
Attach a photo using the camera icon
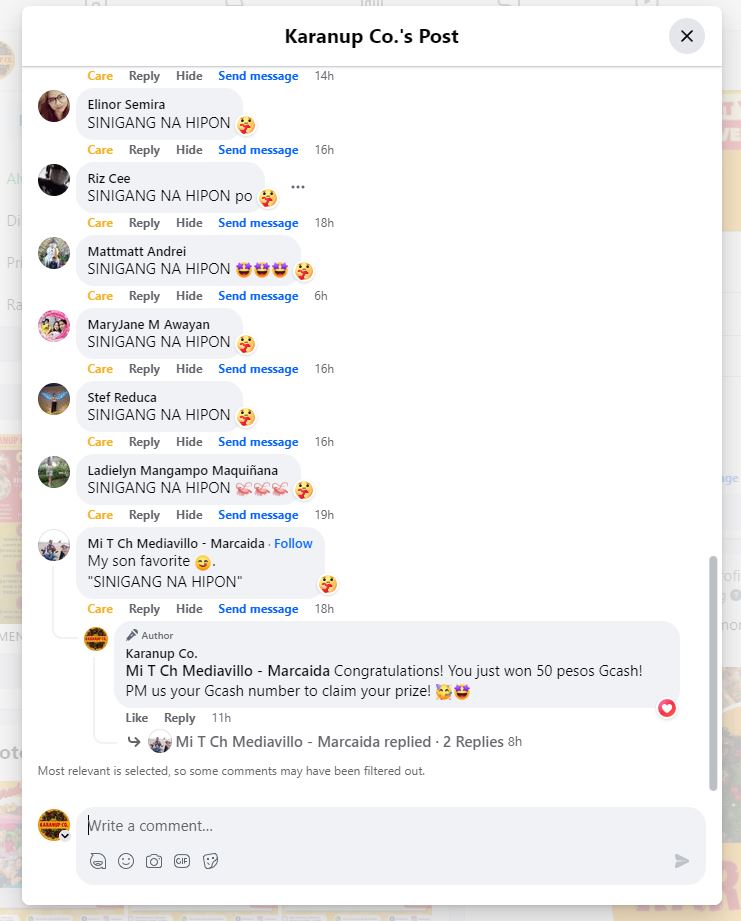click(154, 861)
